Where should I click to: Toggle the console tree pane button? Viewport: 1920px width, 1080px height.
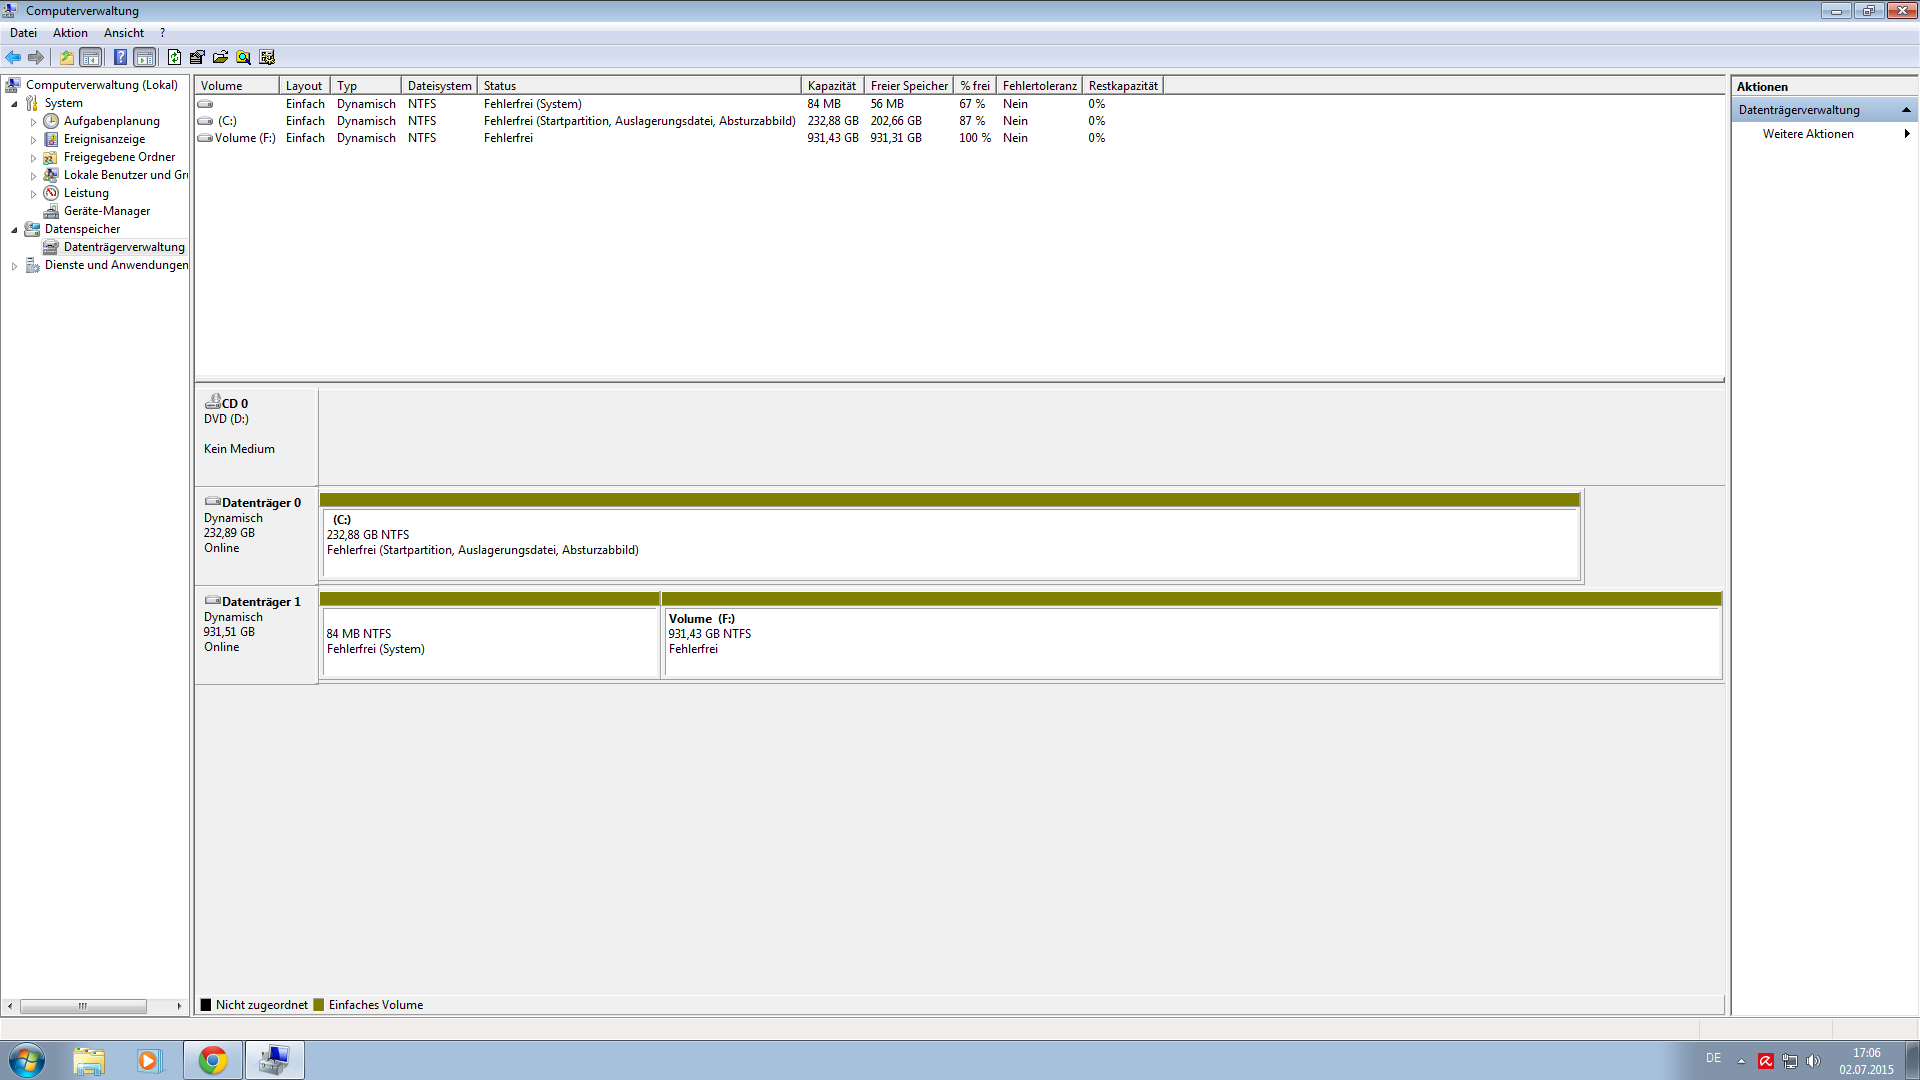click(91, 57)
